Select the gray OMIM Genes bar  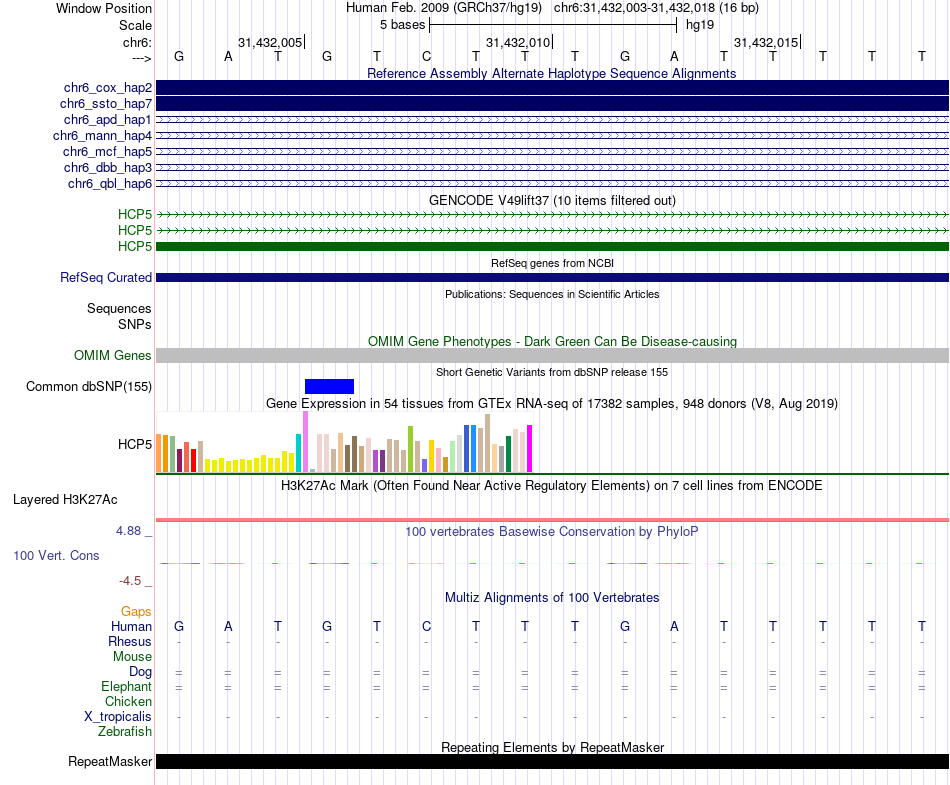coord(552,356)
